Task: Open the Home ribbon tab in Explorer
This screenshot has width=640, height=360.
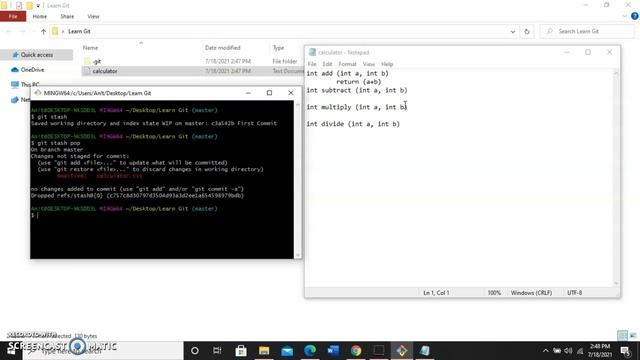Action: (x=40, y=16)
